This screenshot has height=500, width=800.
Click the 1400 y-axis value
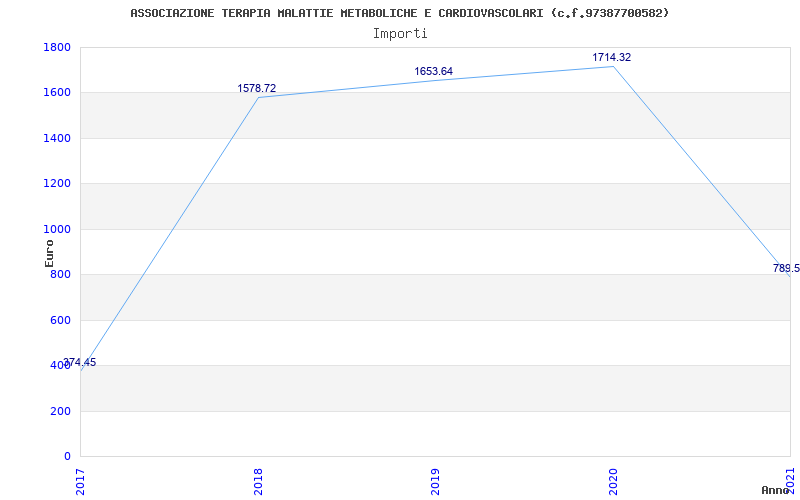(57, 138)
